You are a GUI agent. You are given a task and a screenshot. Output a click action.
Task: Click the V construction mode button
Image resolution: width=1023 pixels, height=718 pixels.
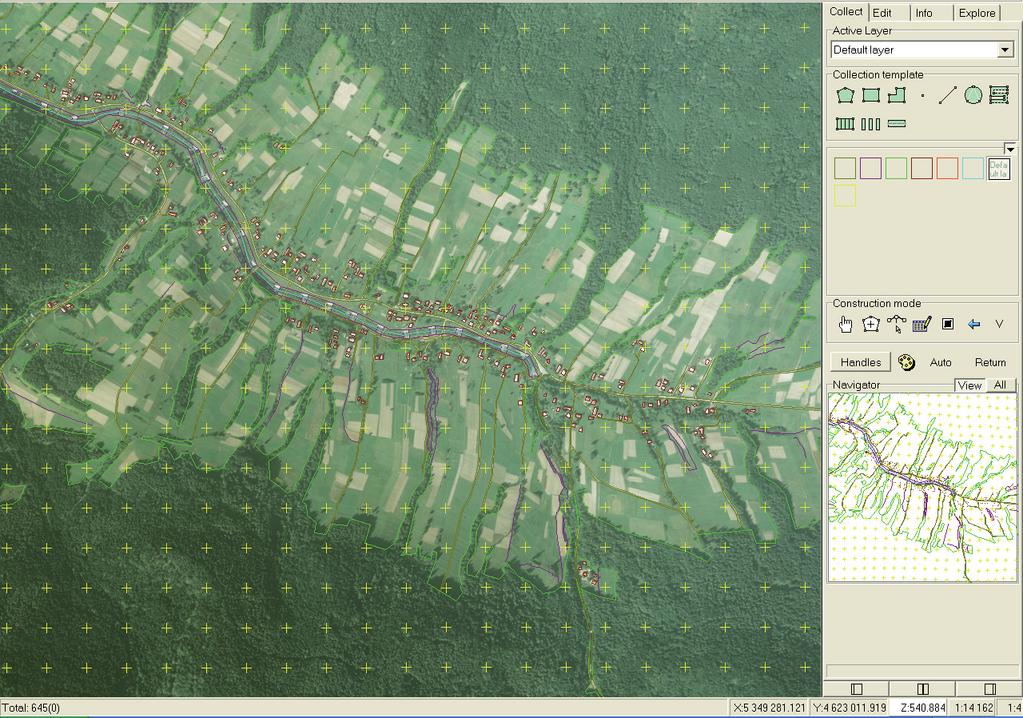999,324
